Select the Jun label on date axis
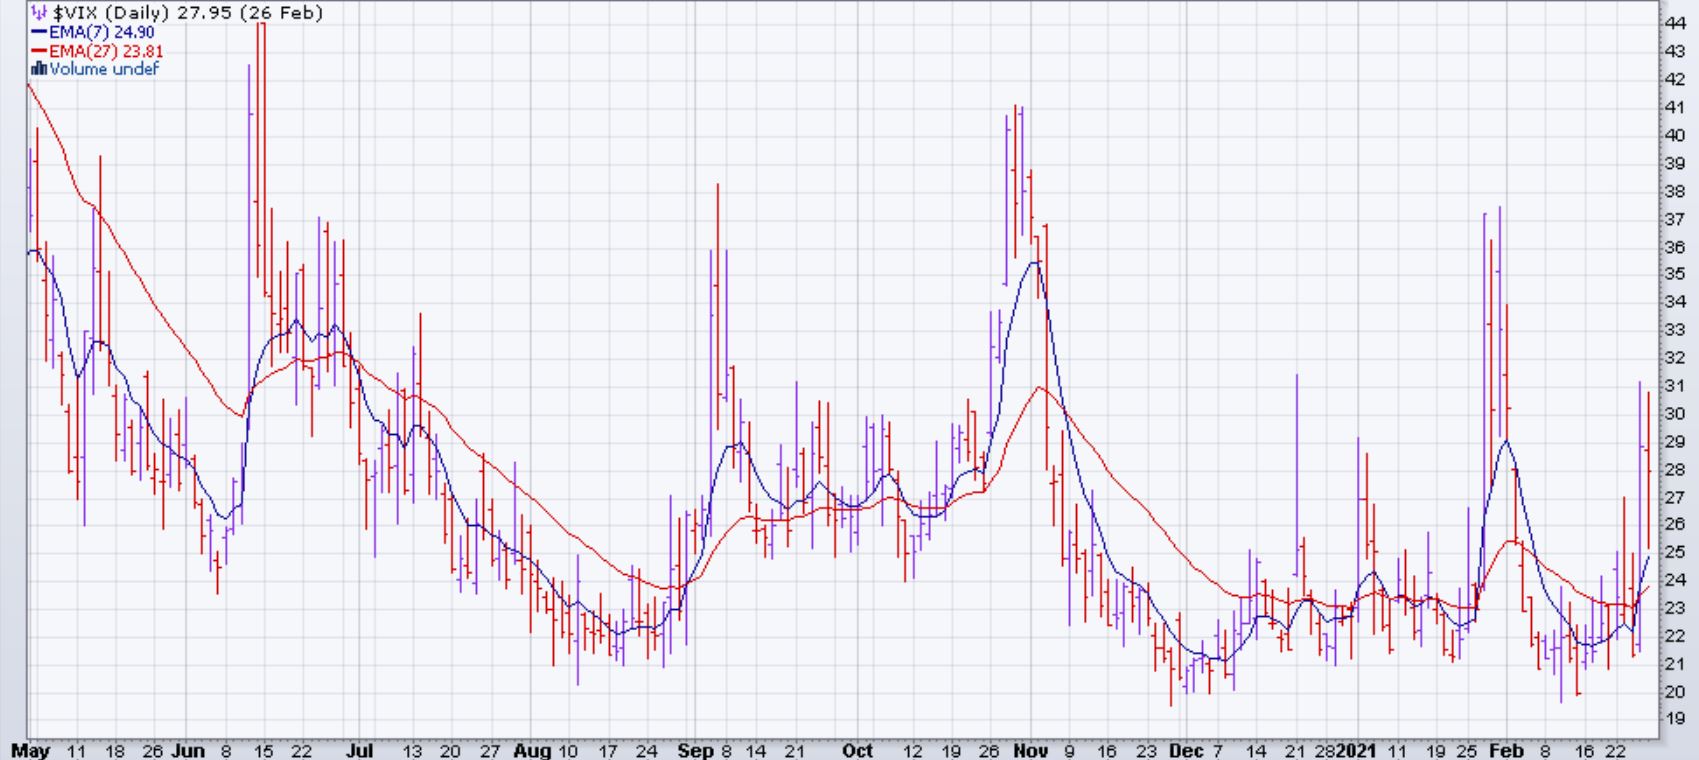 [188, 750]
